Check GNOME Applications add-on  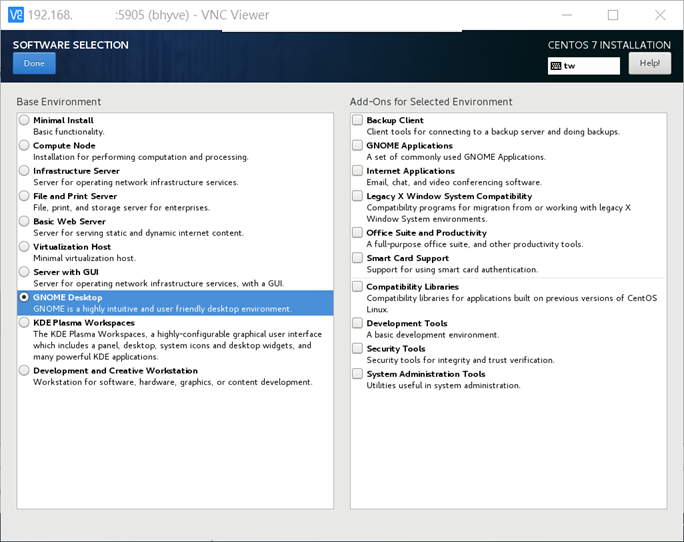(x=357, y=145)
